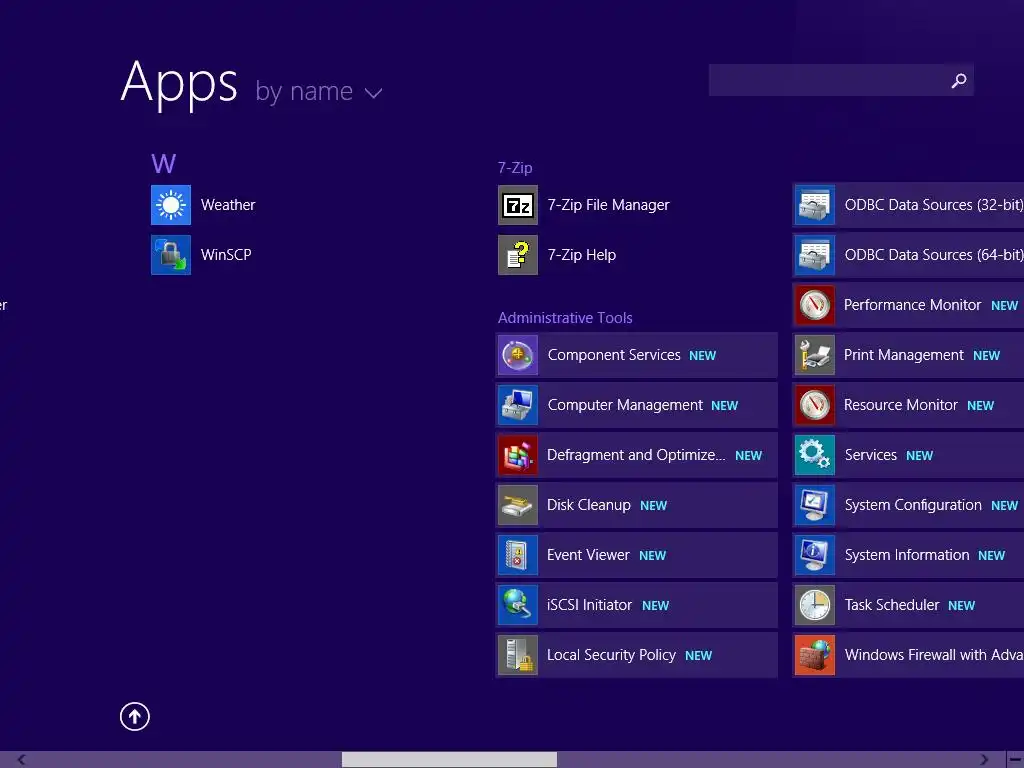Click the Services gears icon
The height and width of the screenshot is (768, 1024).
(x=815, y=455)
